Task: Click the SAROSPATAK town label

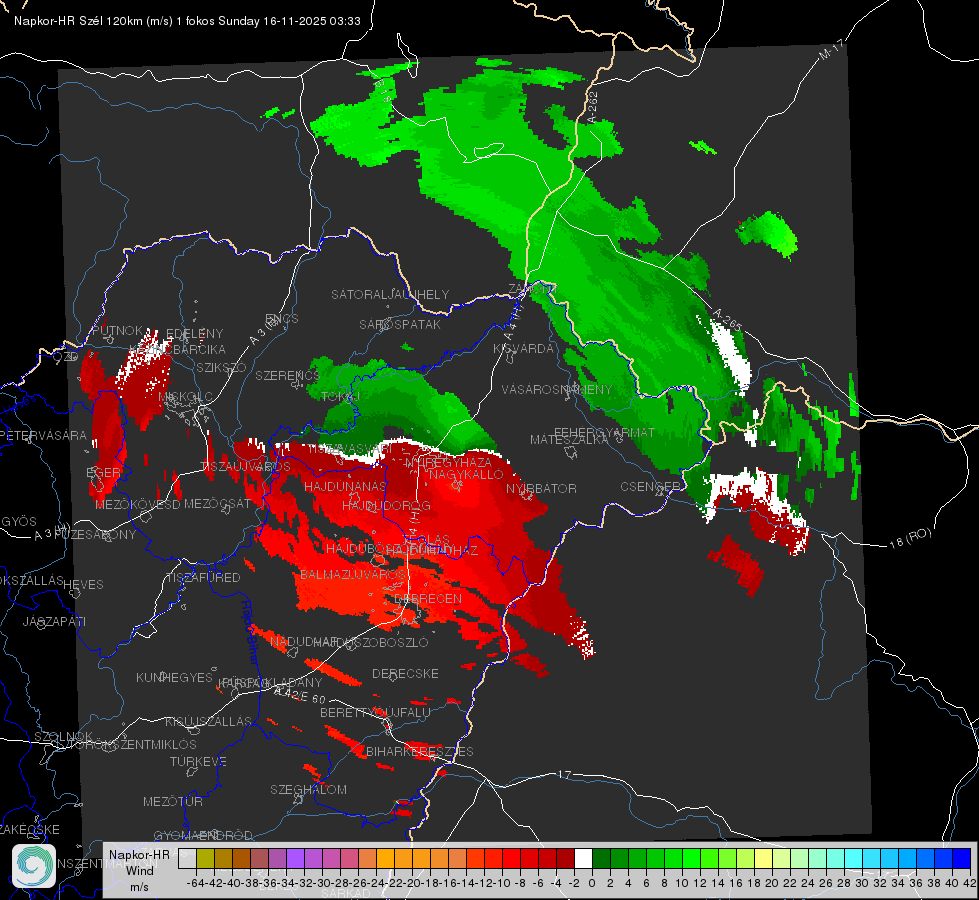Action: (400, 325)
